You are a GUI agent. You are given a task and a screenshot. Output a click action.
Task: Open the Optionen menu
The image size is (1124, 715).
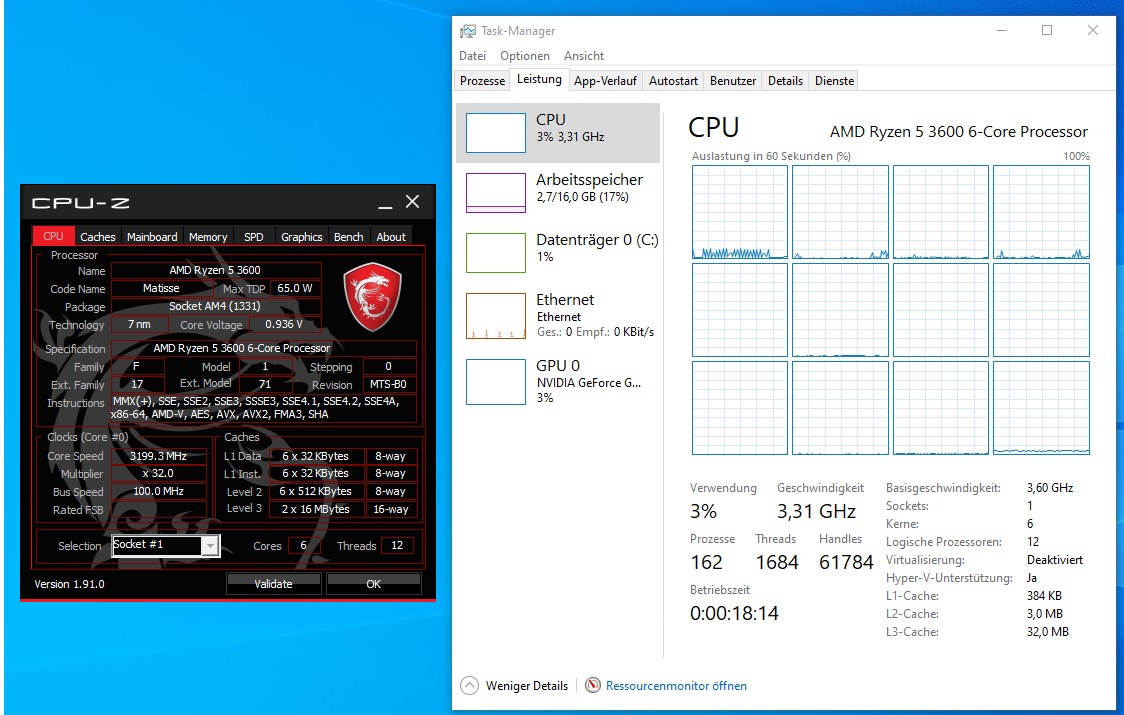pyautogui.click(x=525, y=56)
